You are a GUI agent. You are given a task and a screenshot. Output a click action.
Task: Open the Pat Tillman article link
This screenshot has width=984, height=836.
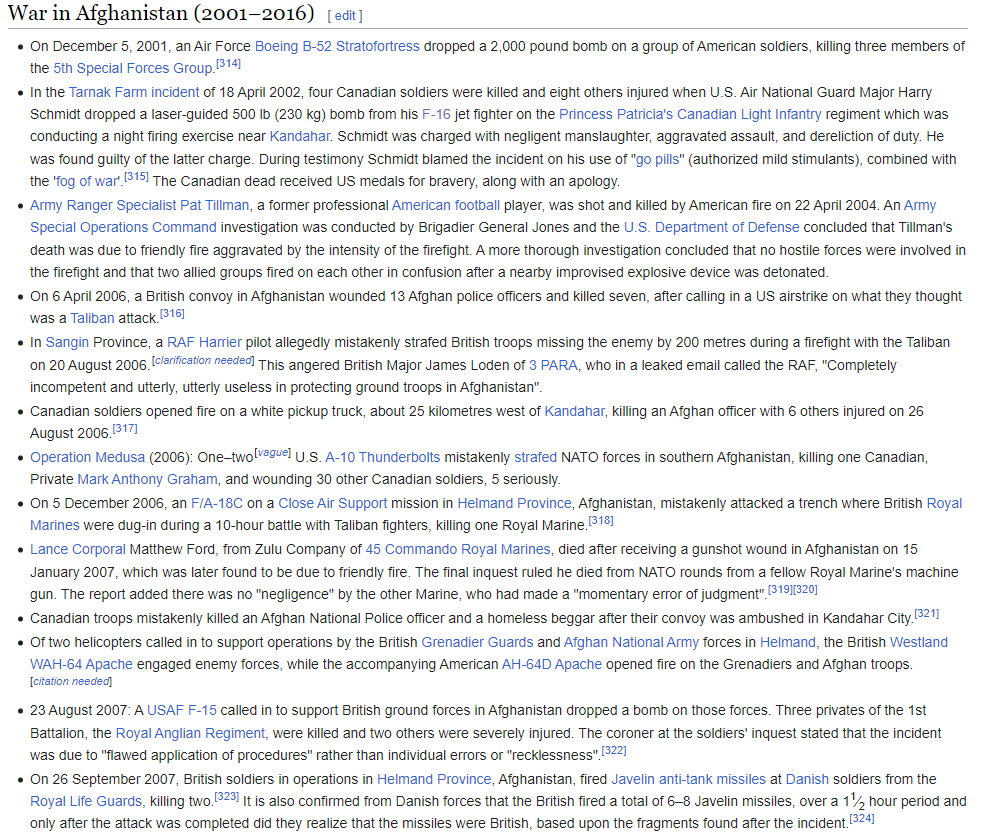(x=215, y=205)
